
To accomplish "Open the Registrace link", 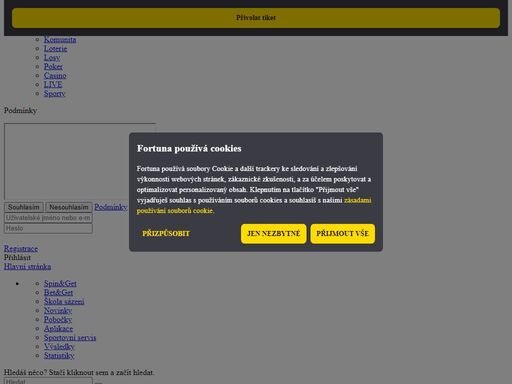I will click(21, 249).
